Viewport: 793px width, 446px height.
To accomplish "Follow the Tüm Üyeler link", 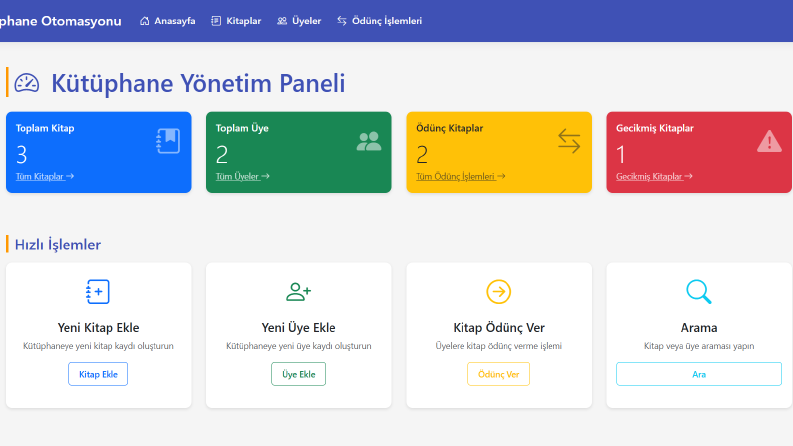I will pos(242,176).
